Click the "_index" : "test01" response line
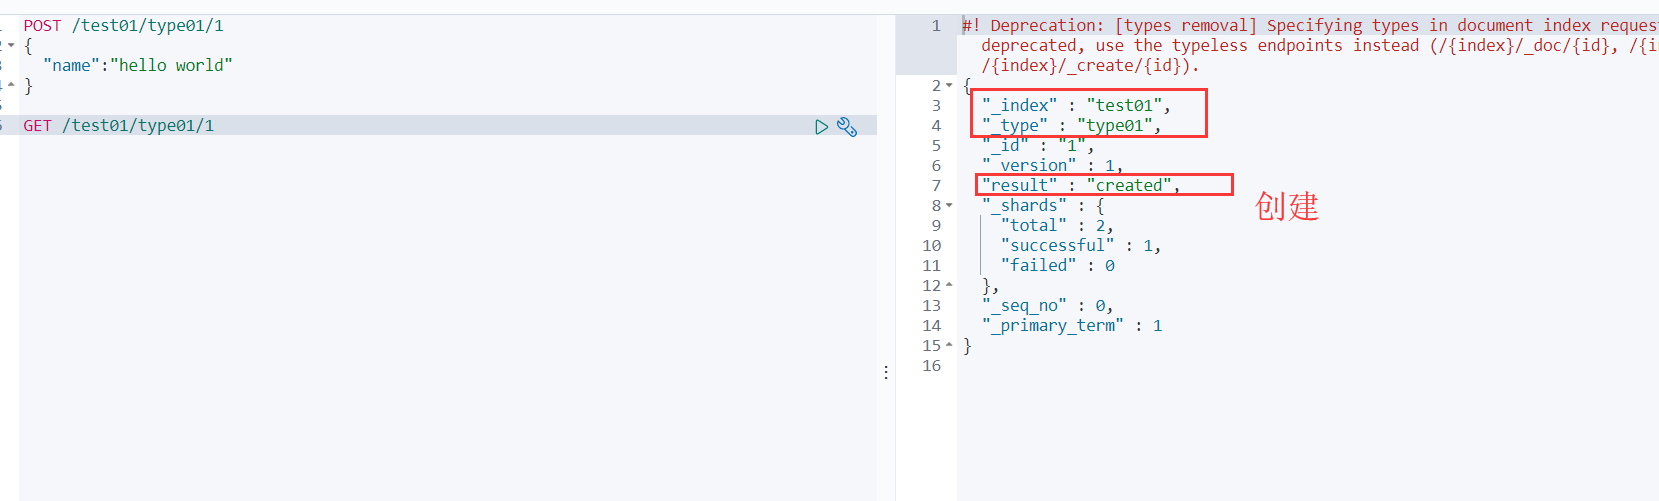The width and height of the screenshot is (1659, 501). 1076,106
